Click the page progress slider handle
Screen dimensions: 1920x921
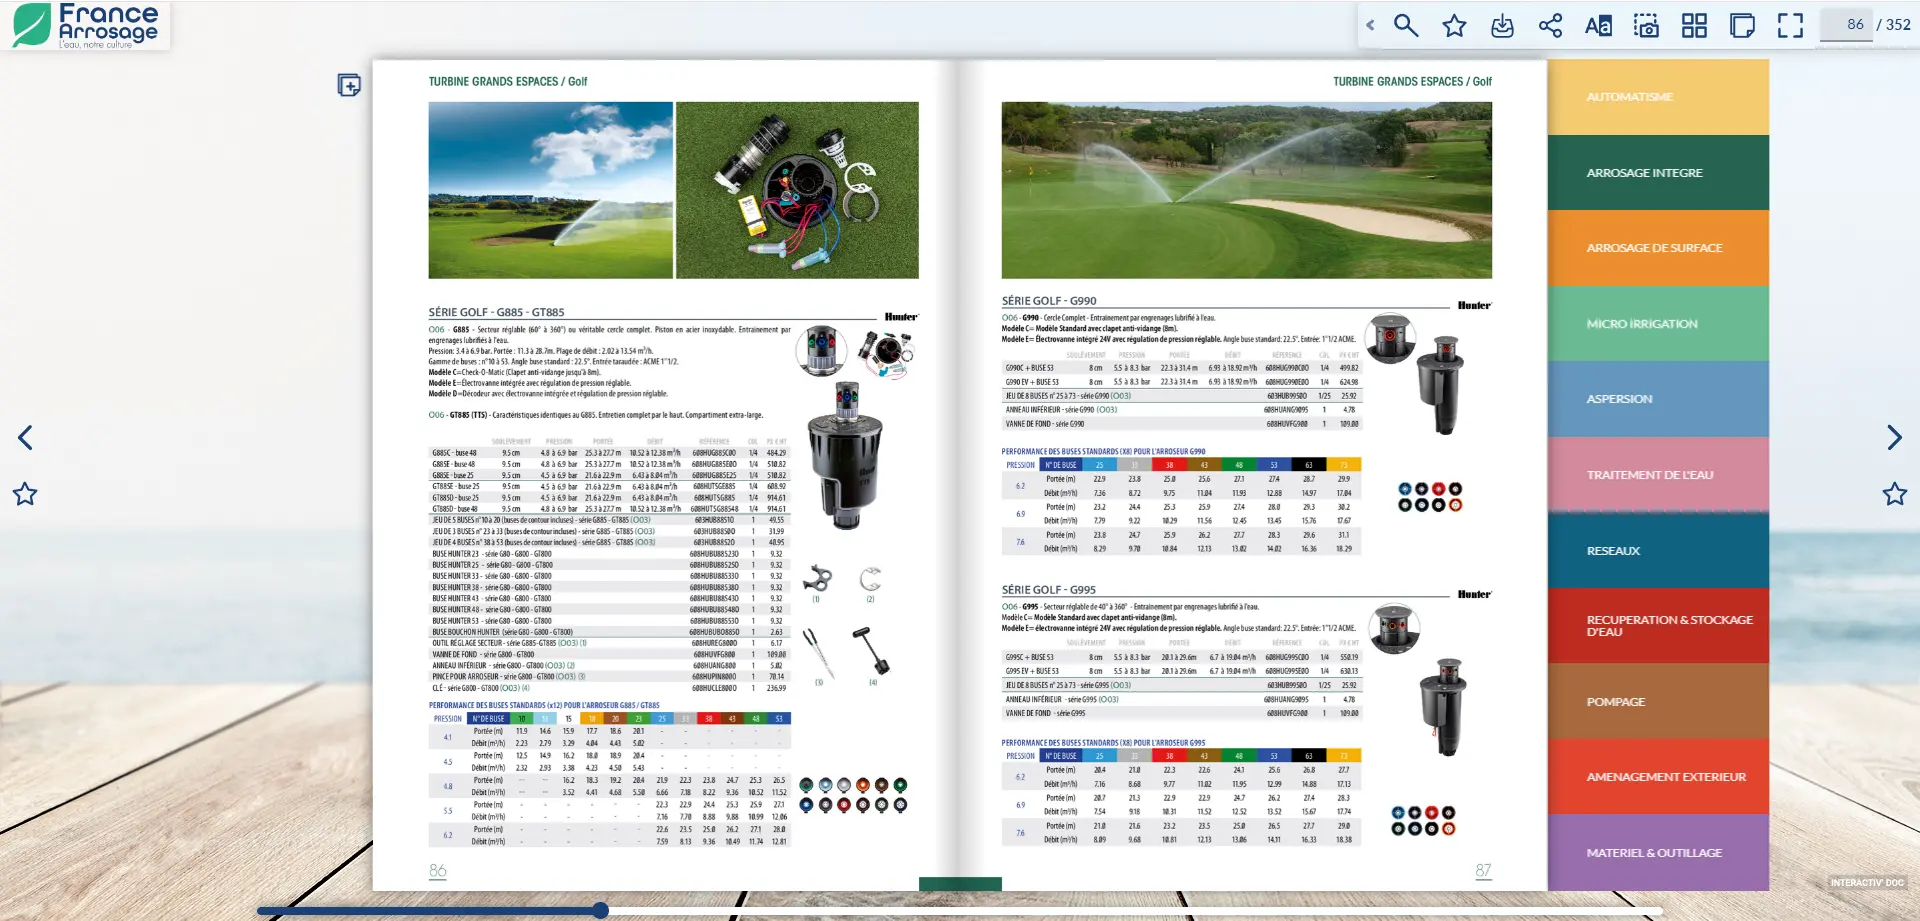tap(600, 910)
